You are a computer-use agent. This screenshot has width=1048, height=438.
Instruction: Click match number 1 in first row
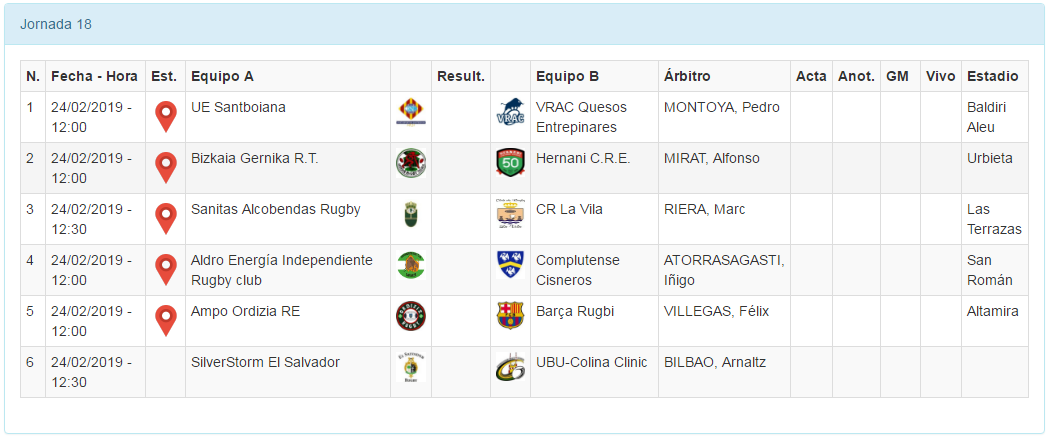30,107
